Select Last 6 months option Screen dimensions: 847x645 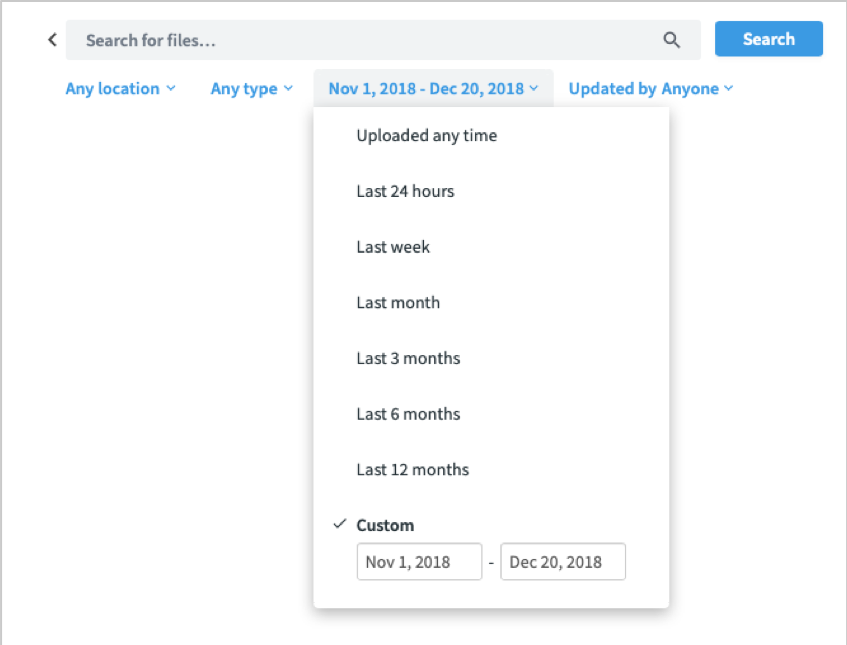click(x=408, y=414)
